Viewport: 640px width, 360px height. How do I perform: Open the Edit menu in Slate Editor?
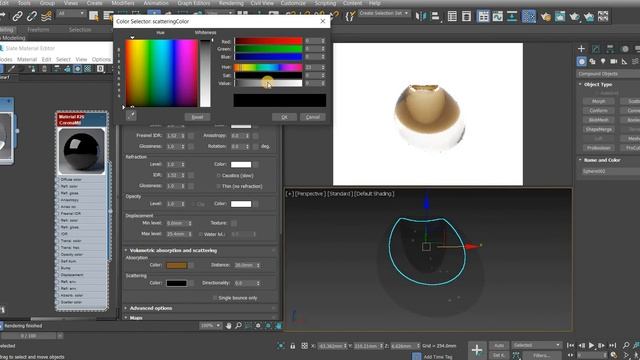point(47,60)
